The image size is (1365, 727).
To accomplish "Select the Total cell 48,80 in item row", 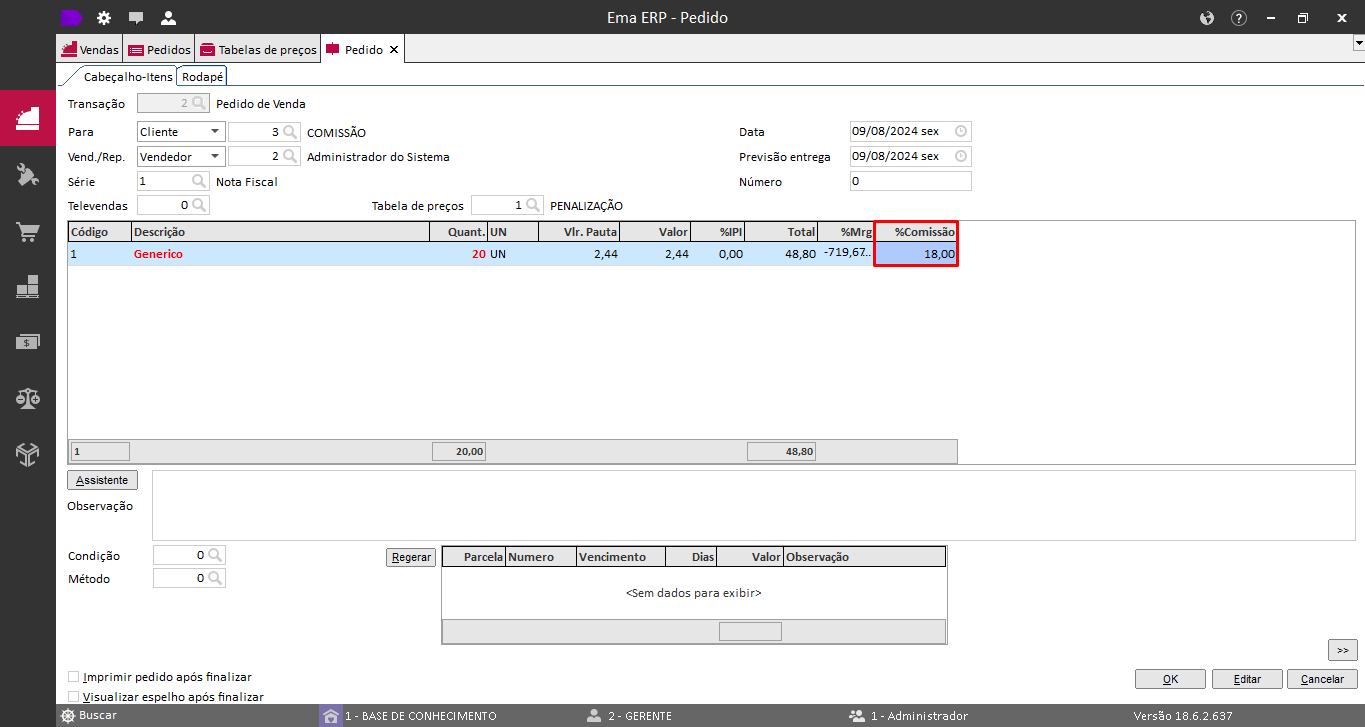I will tap(781, 254).
